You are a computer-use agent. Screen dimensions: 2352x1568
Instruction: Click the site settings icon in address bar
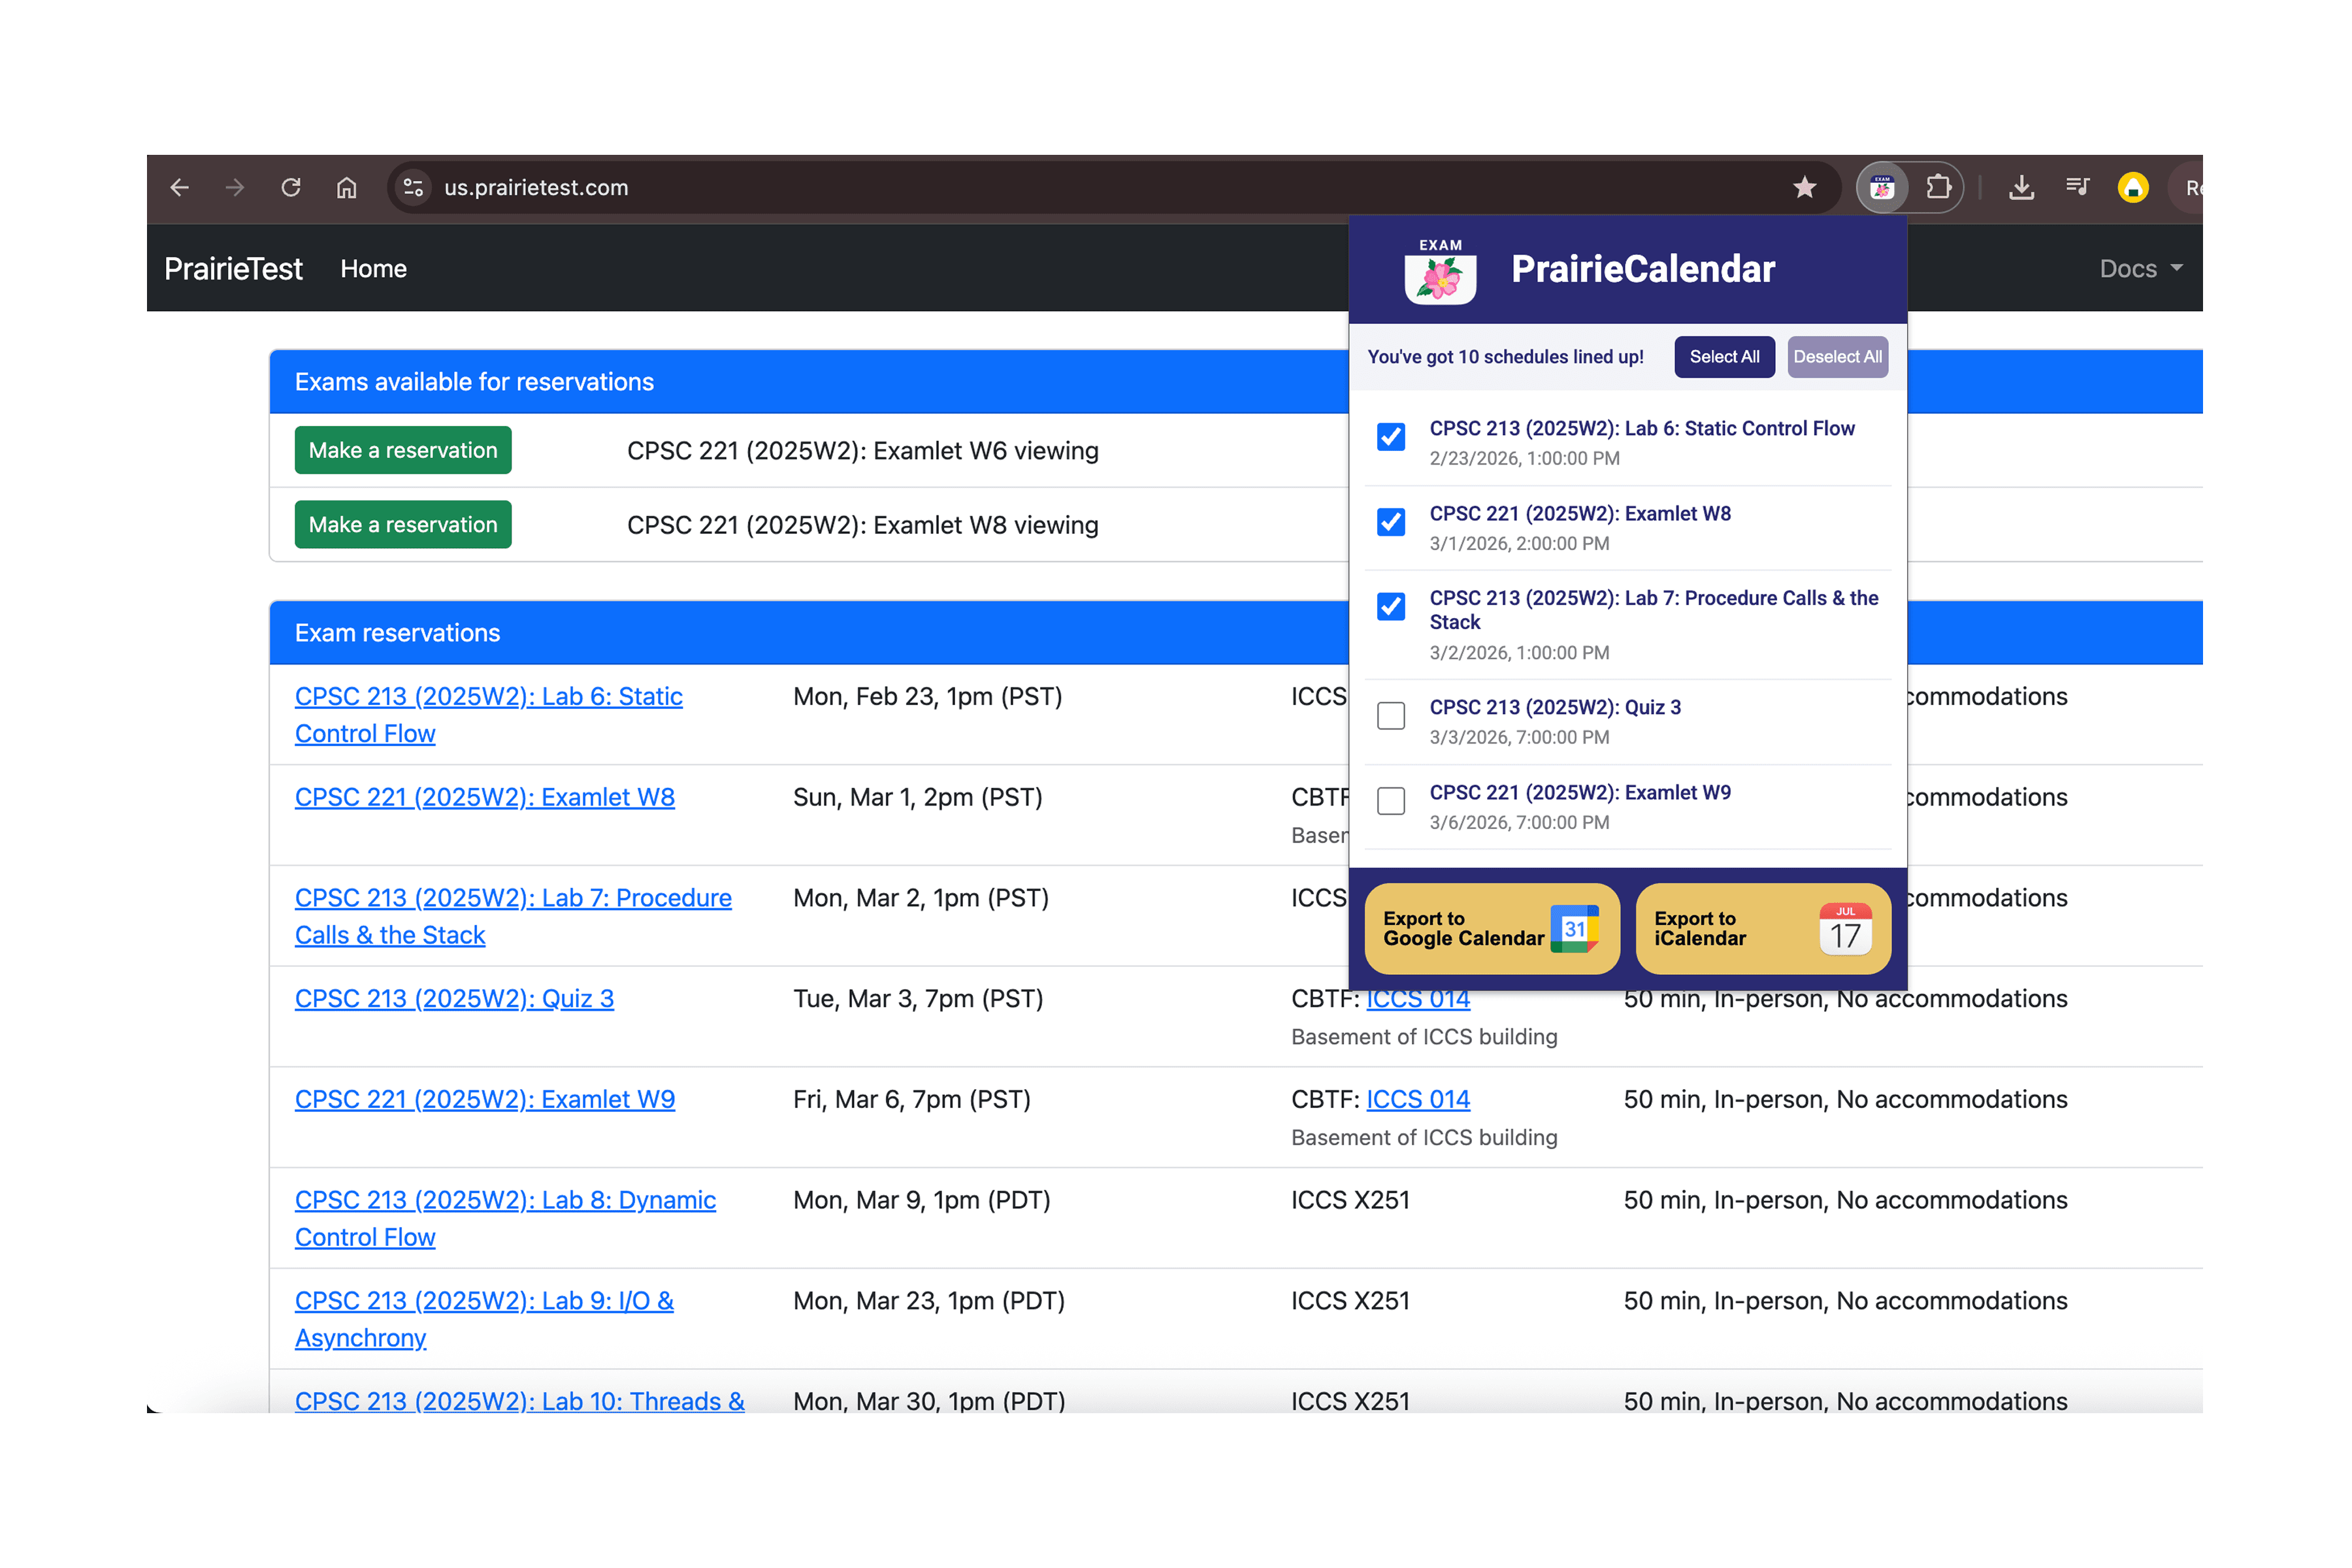[413, 188]
